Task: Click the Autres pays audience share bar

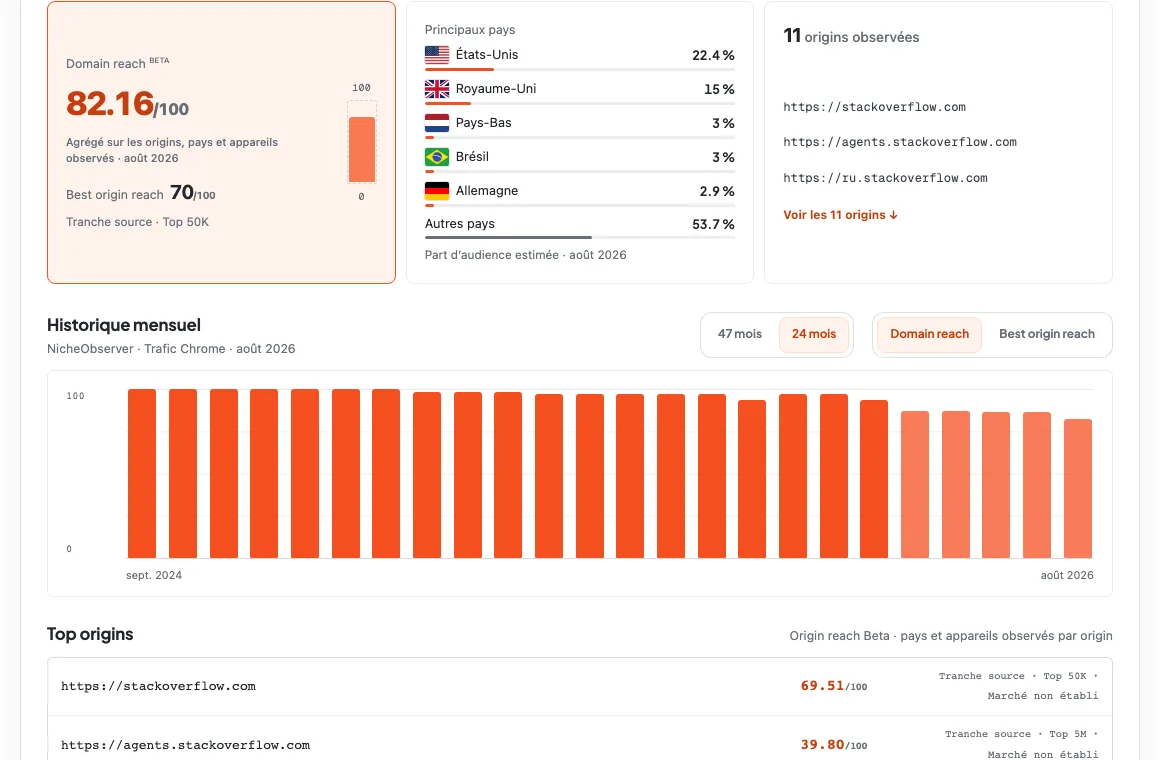Action: tap(580, 238)
